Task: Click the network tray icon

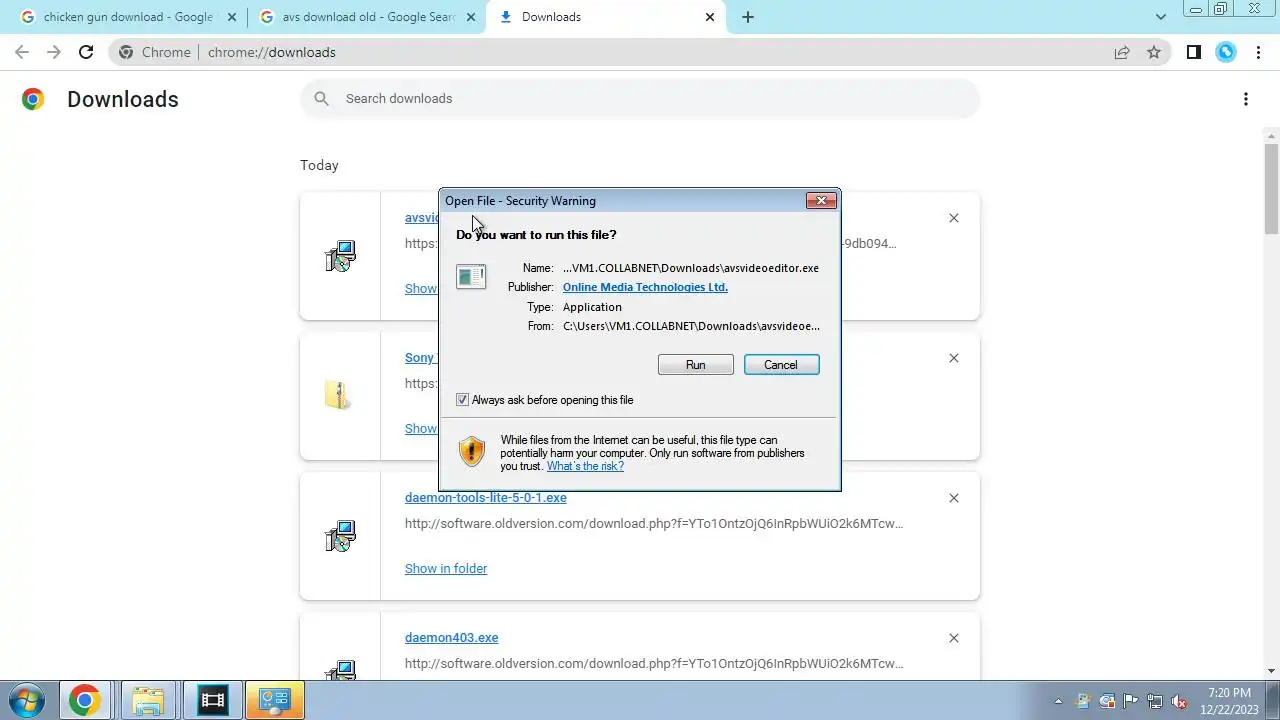Action: (1155, 701)
